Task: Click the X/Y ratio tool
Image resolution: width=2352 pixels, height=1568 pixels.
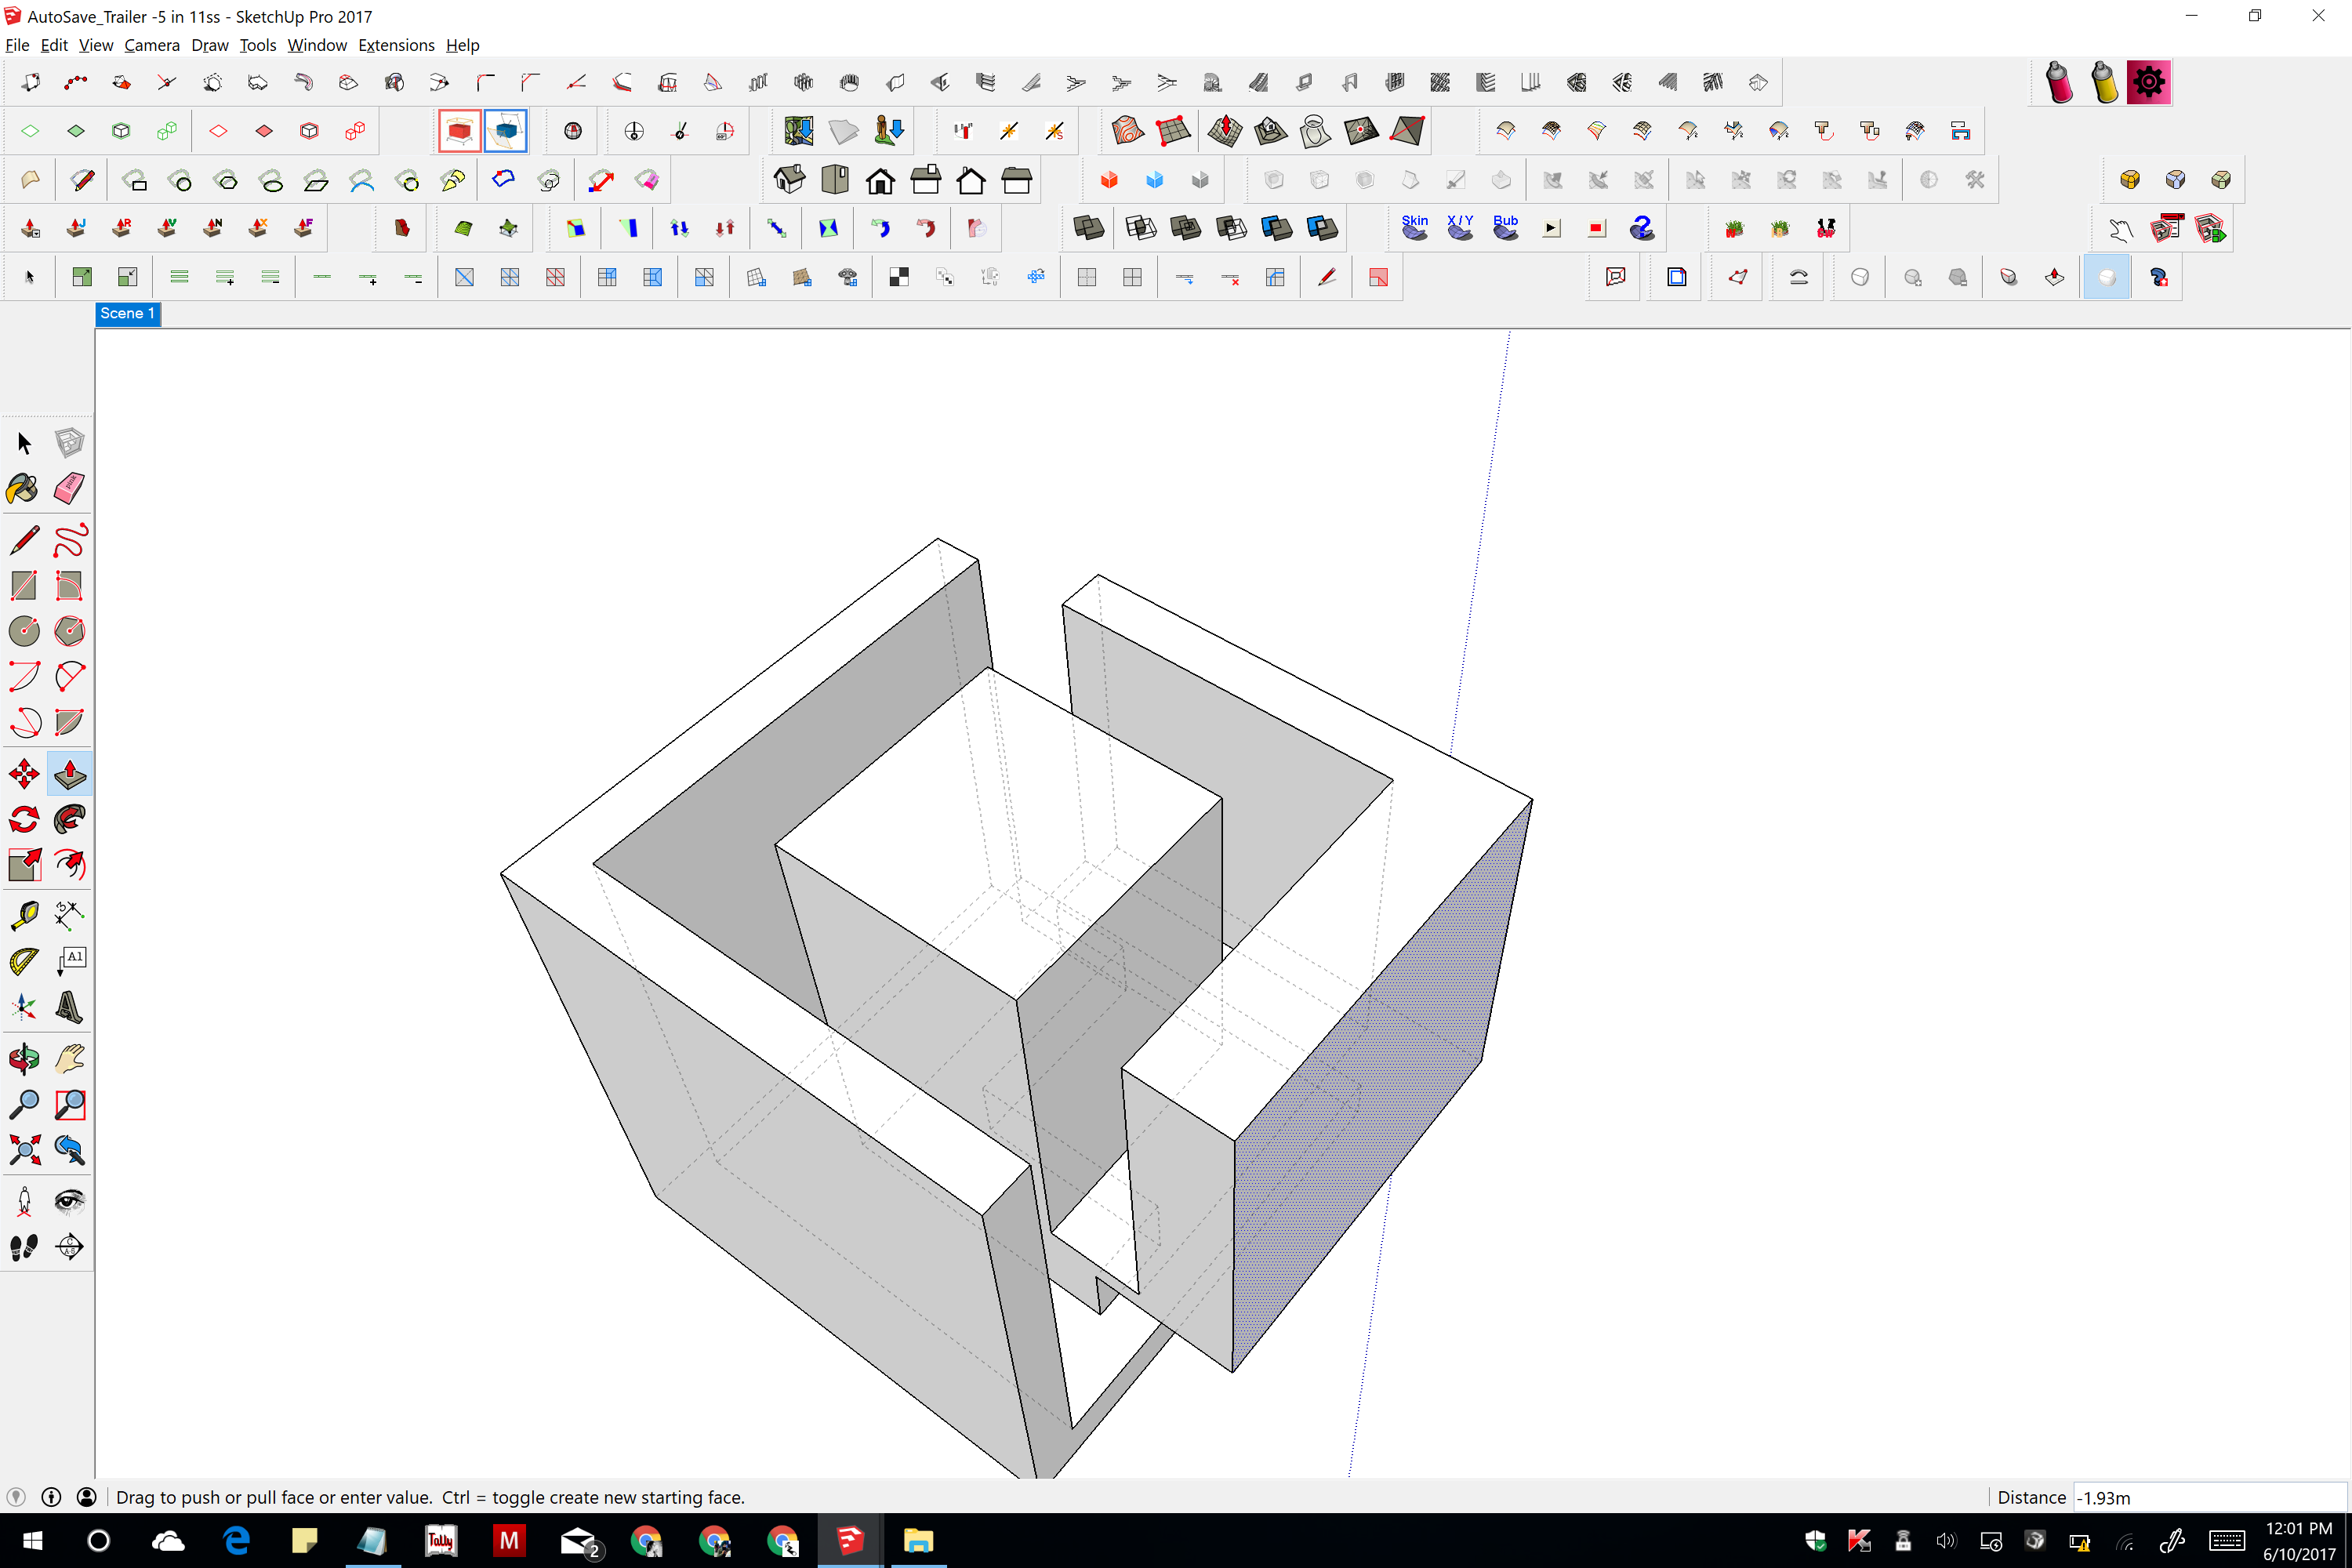Action: pyautogui.click(x=1460, y=228)
